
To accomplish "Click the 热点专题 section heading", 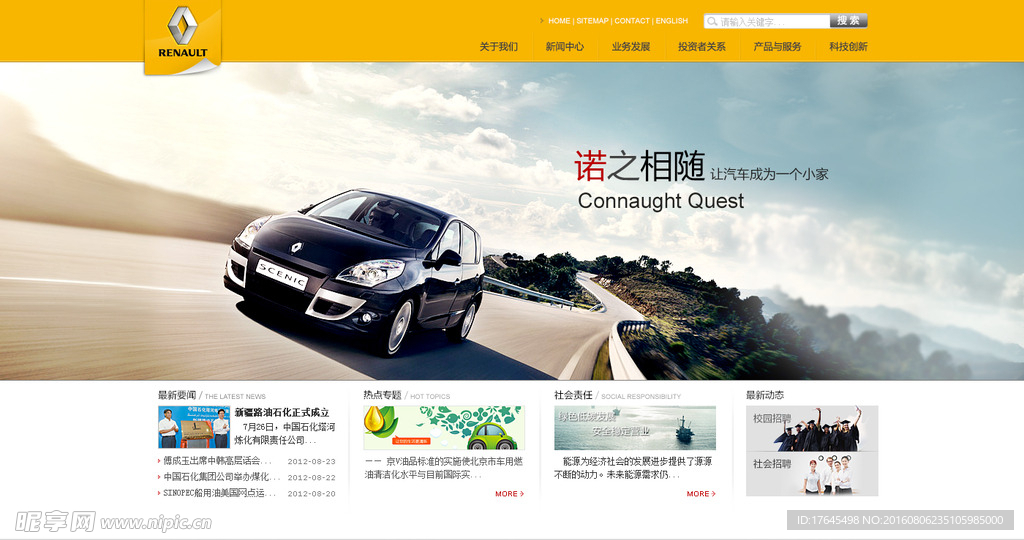I will point(383,395).
